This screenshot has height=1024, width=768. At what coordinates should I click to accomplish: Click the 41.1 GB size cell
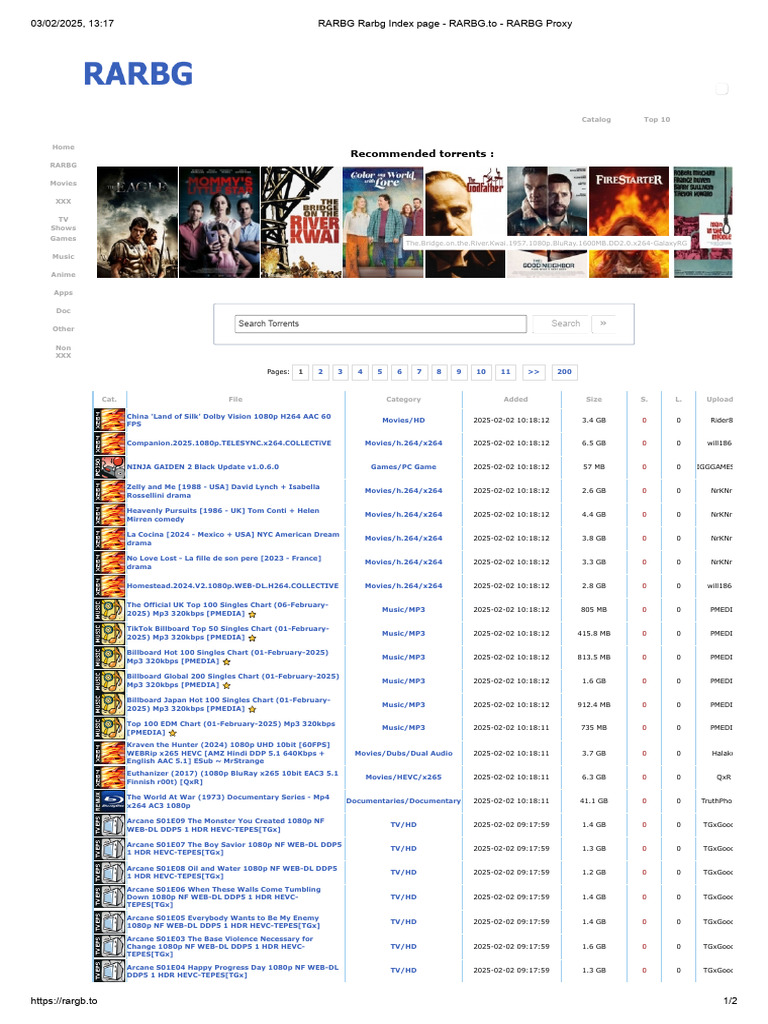coord(594,801)
